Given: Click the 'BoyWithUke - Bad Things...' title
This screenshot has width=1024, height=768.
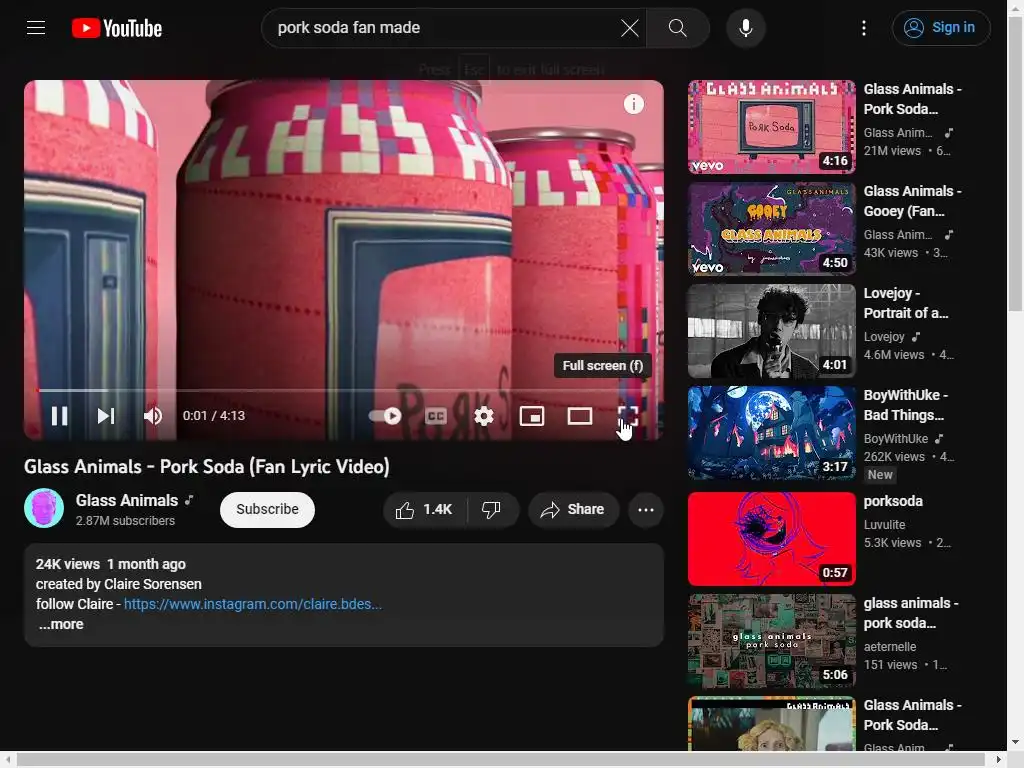Looking at the screenshot, I should 906,405.
